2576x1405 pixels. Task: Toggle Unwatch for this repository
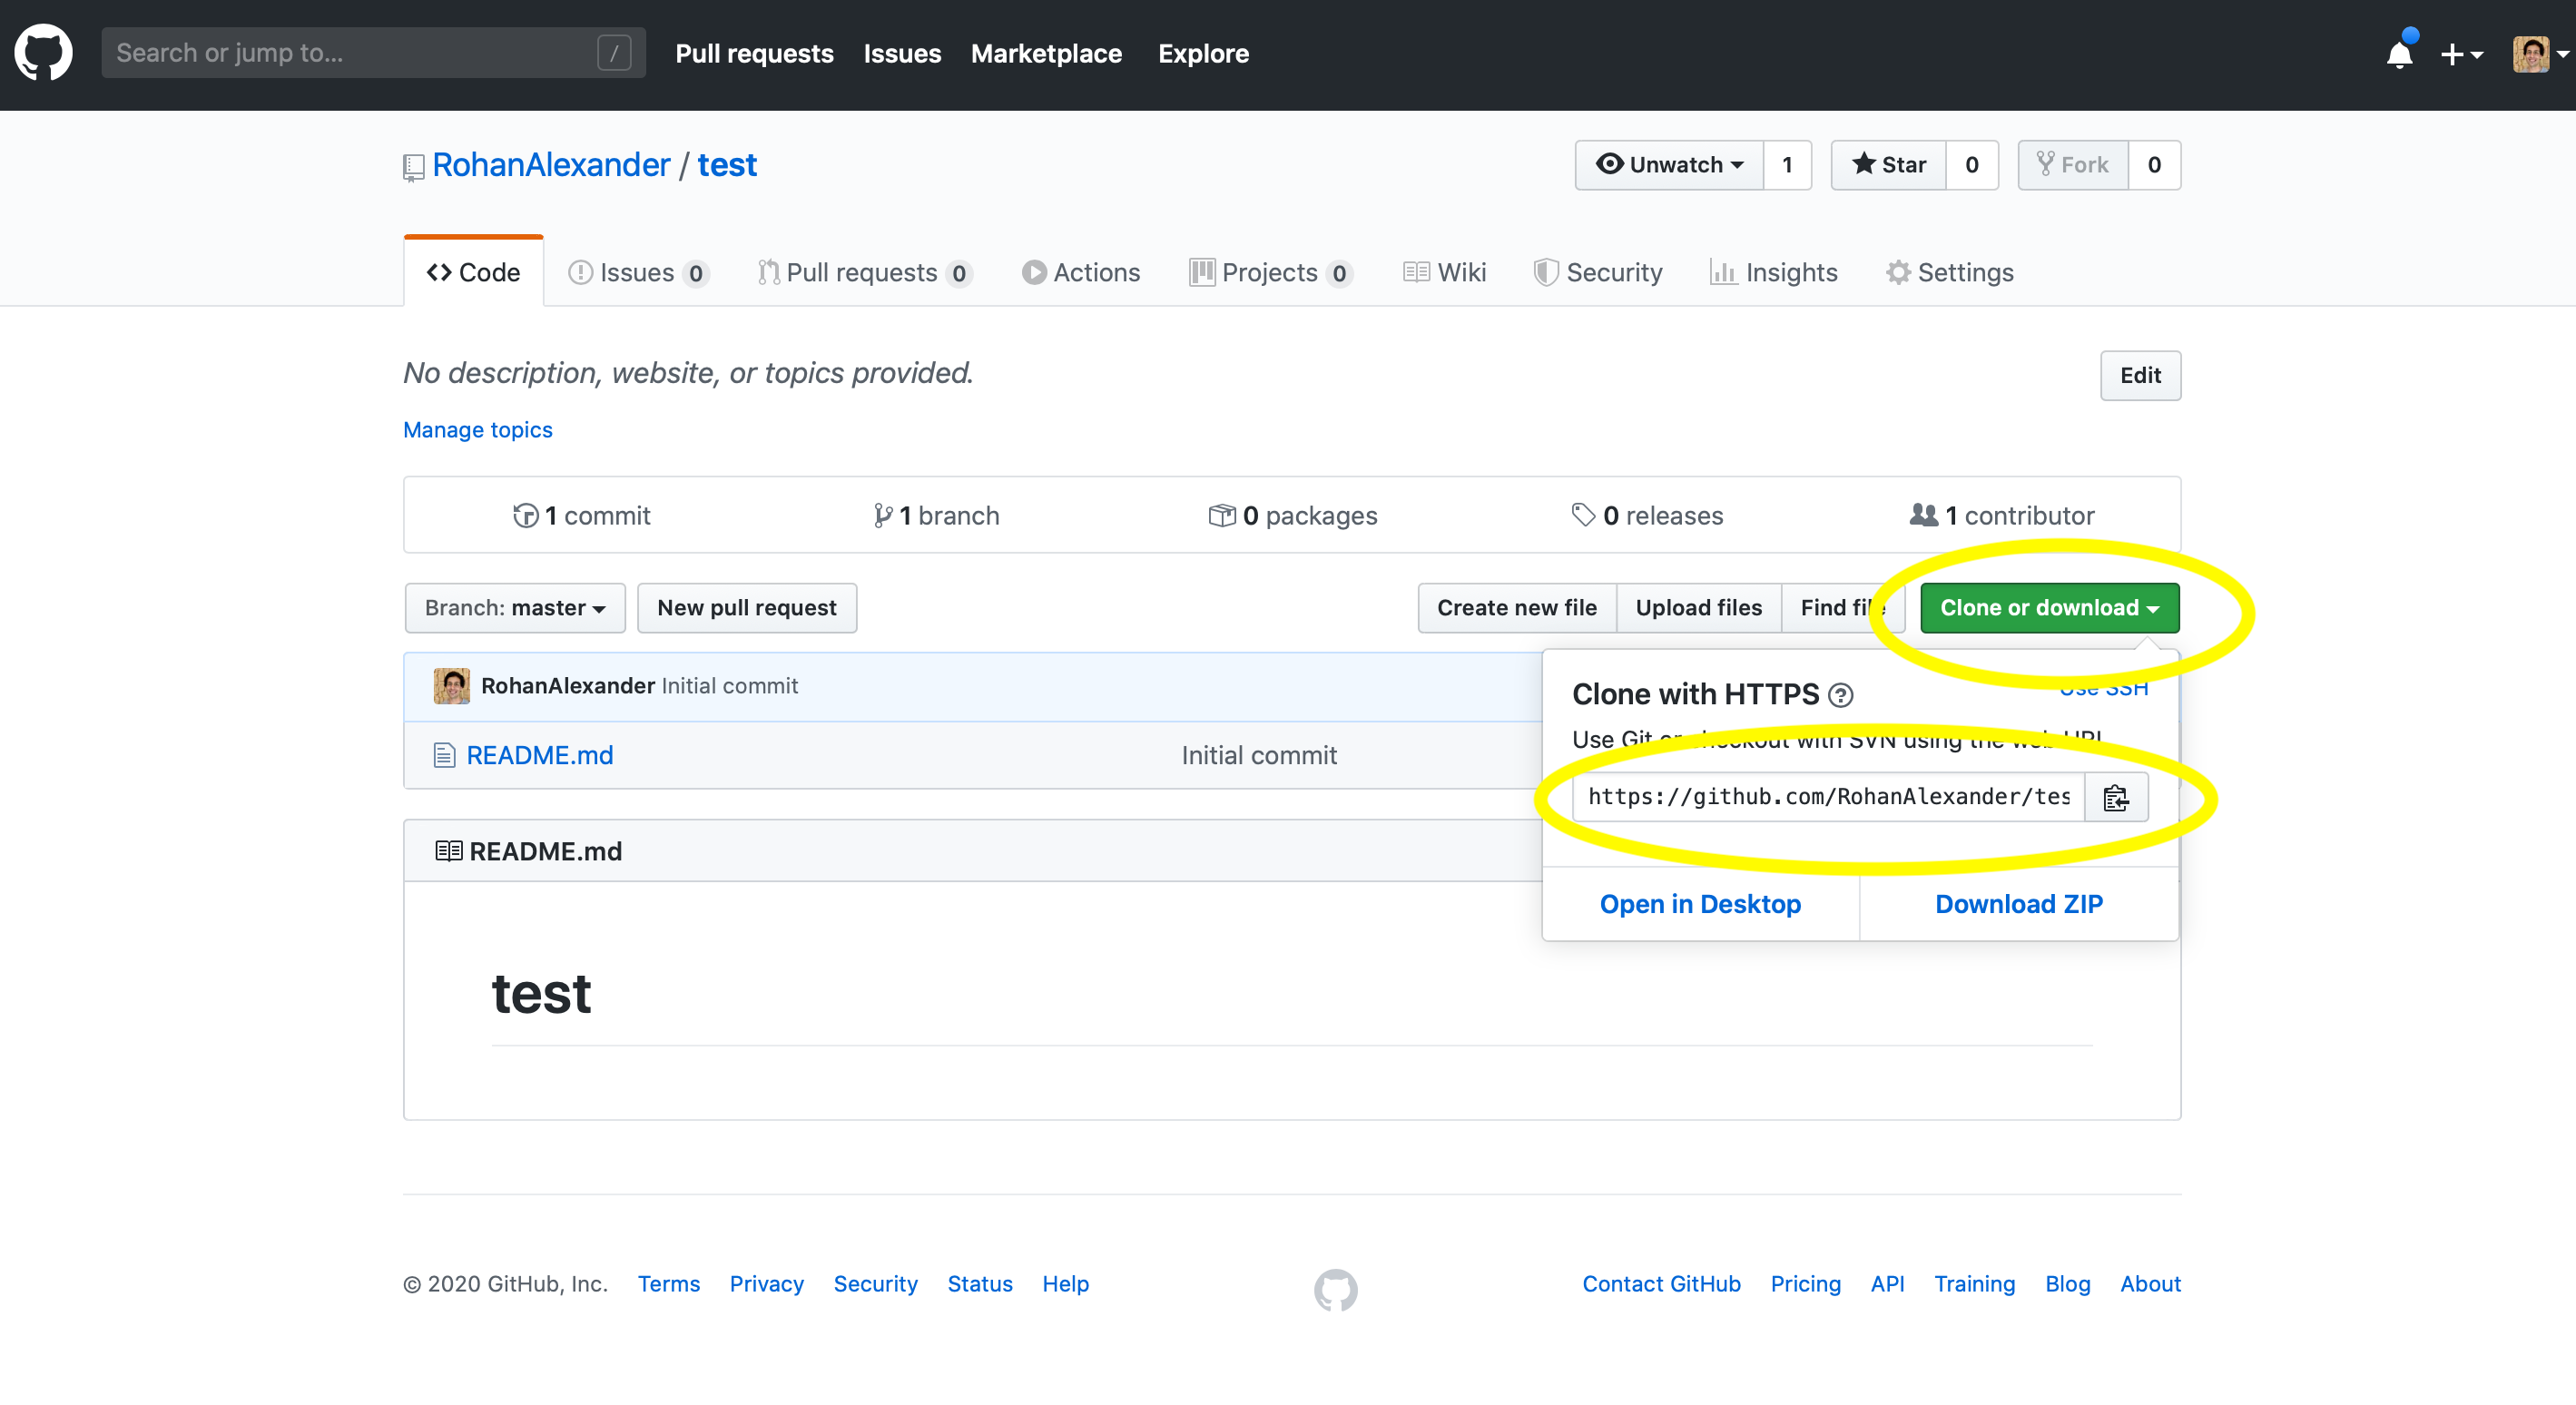[1669, 165]
